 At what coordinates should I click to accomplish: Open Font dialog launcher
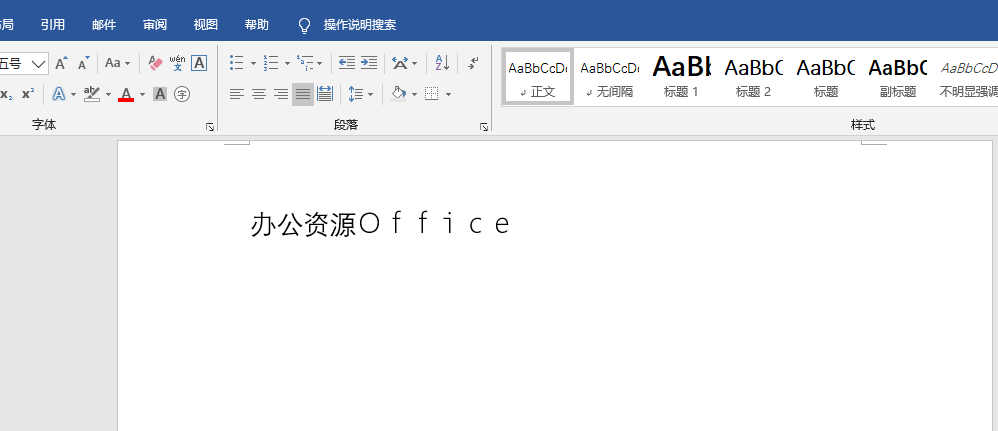(x=210, y=127)
